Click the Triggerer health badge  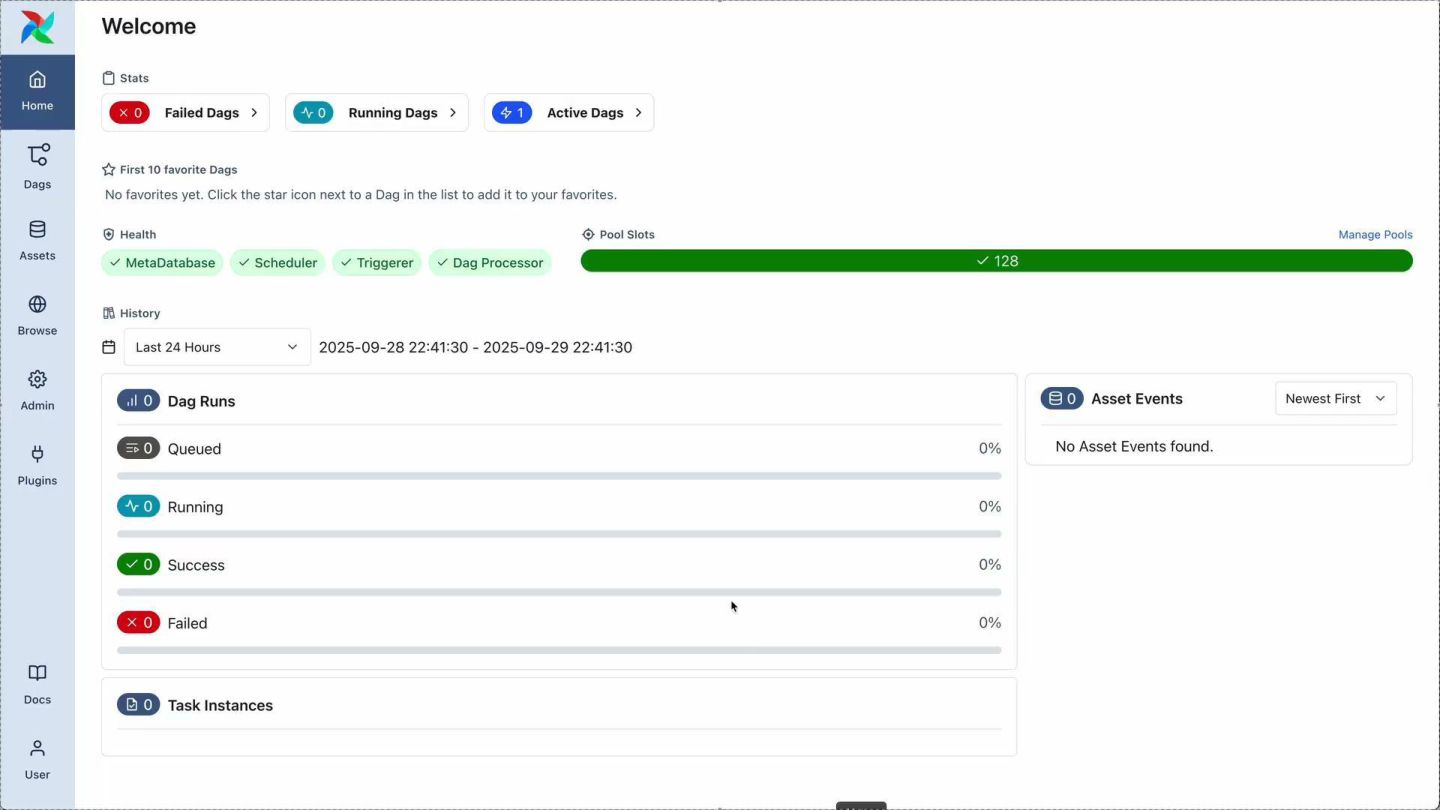click(x=377, y=263)
